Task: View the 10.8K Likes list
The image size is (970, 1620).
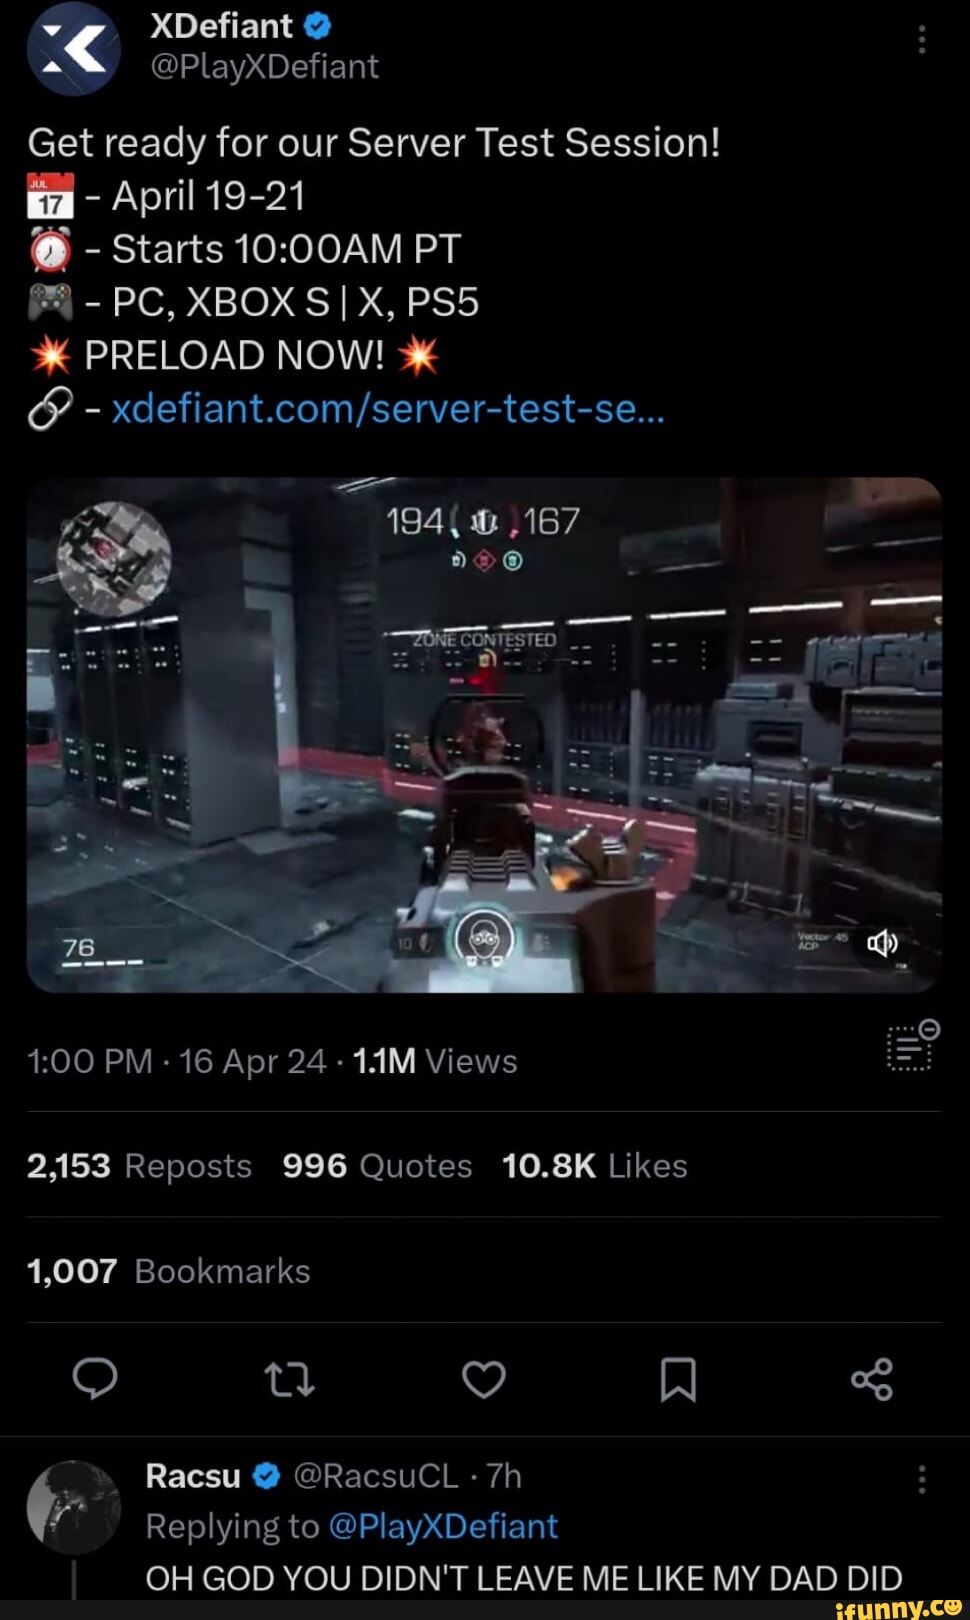Action: point(595,1166)
